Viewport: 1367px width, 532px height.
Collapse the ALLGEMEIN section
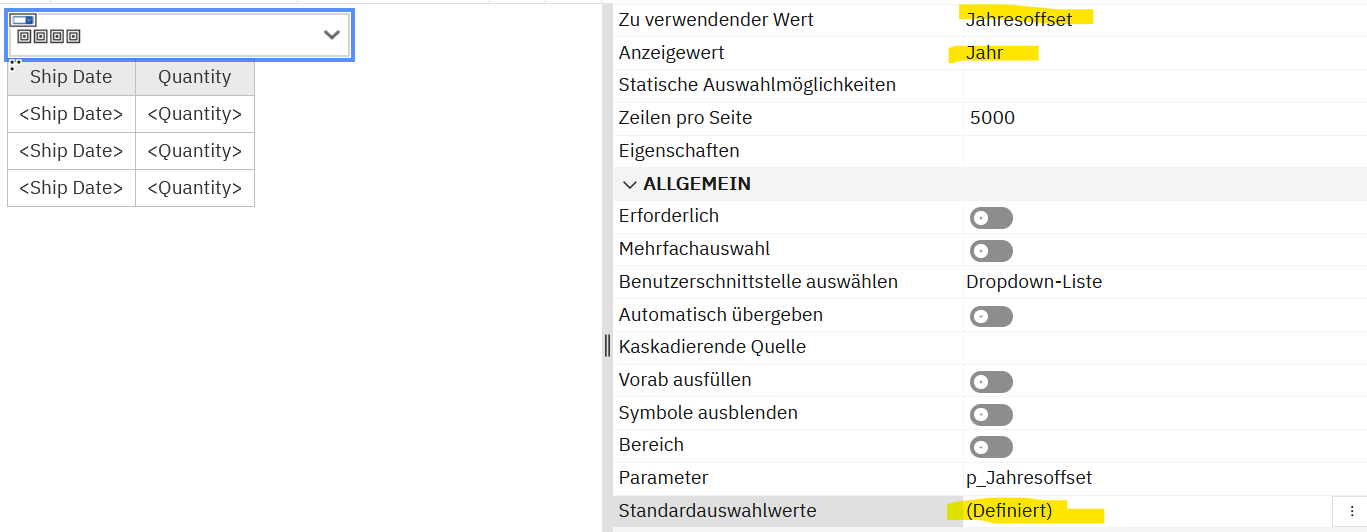tap(630, 185)
